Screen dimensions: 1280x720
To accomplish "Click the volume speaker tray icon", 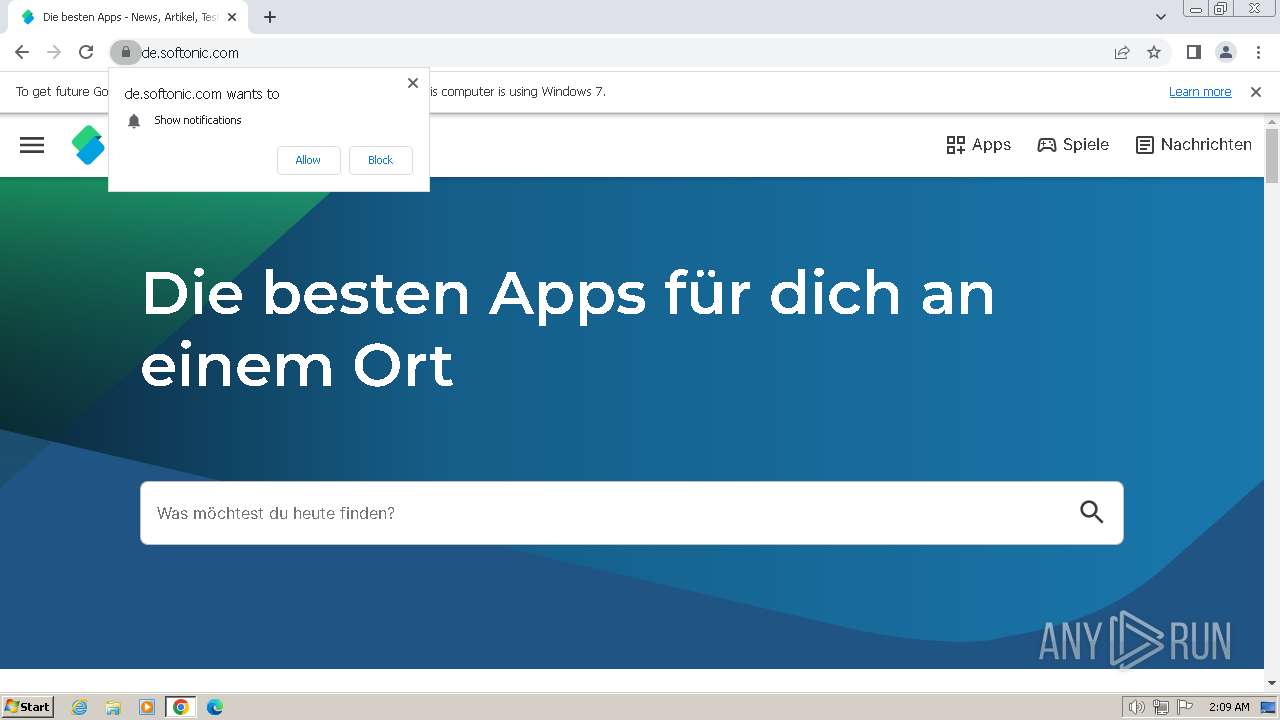I will point(1136,707).
